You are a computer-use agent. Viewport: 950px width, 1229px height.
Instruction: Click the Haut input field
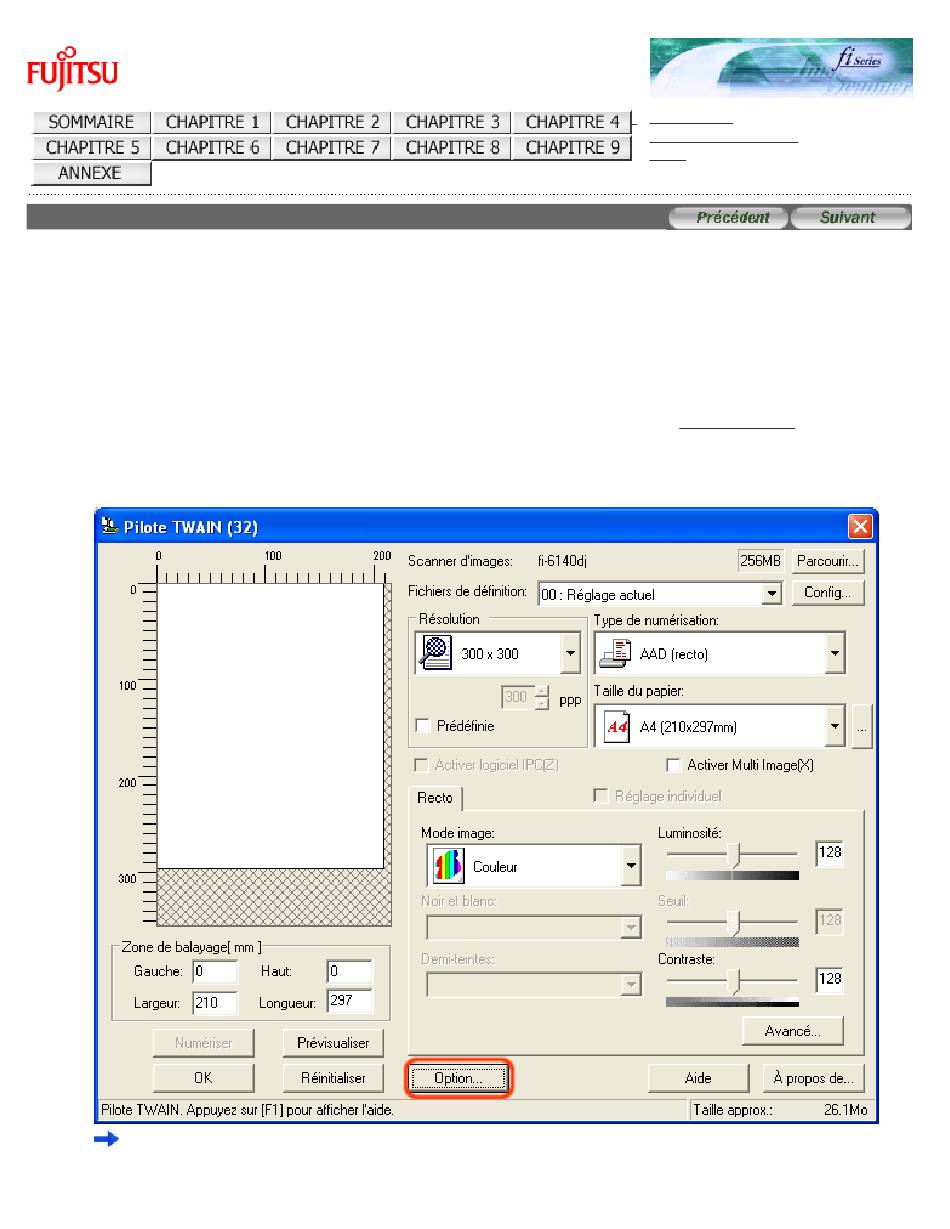click(x=349, y=972)
